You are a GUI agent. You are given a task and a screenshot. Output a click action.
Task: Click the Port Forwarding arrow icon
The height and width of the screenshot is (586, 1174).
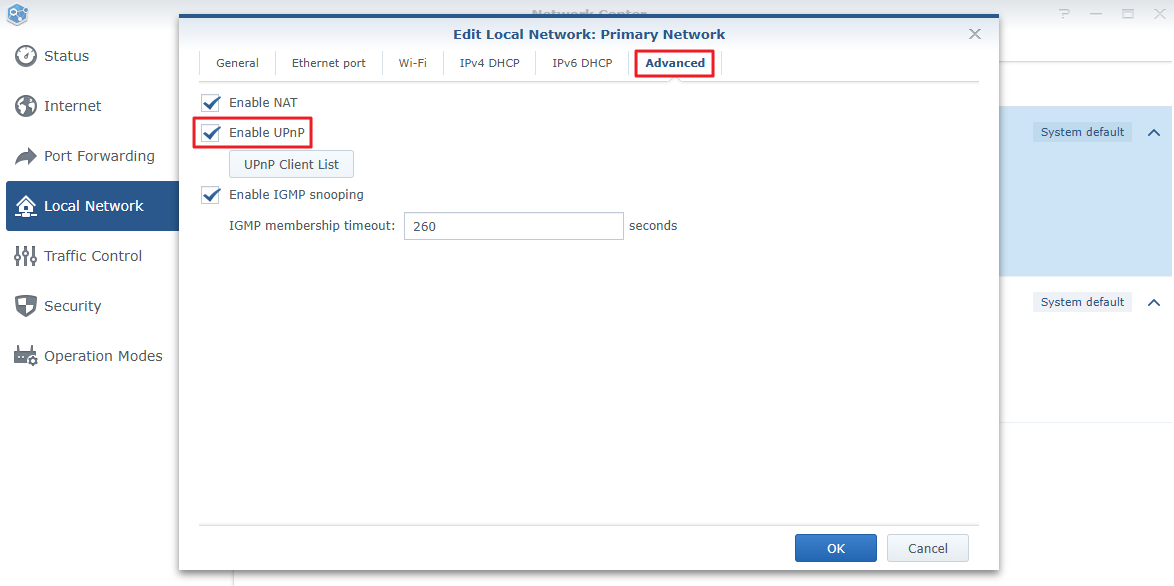(x=26, y=156)
